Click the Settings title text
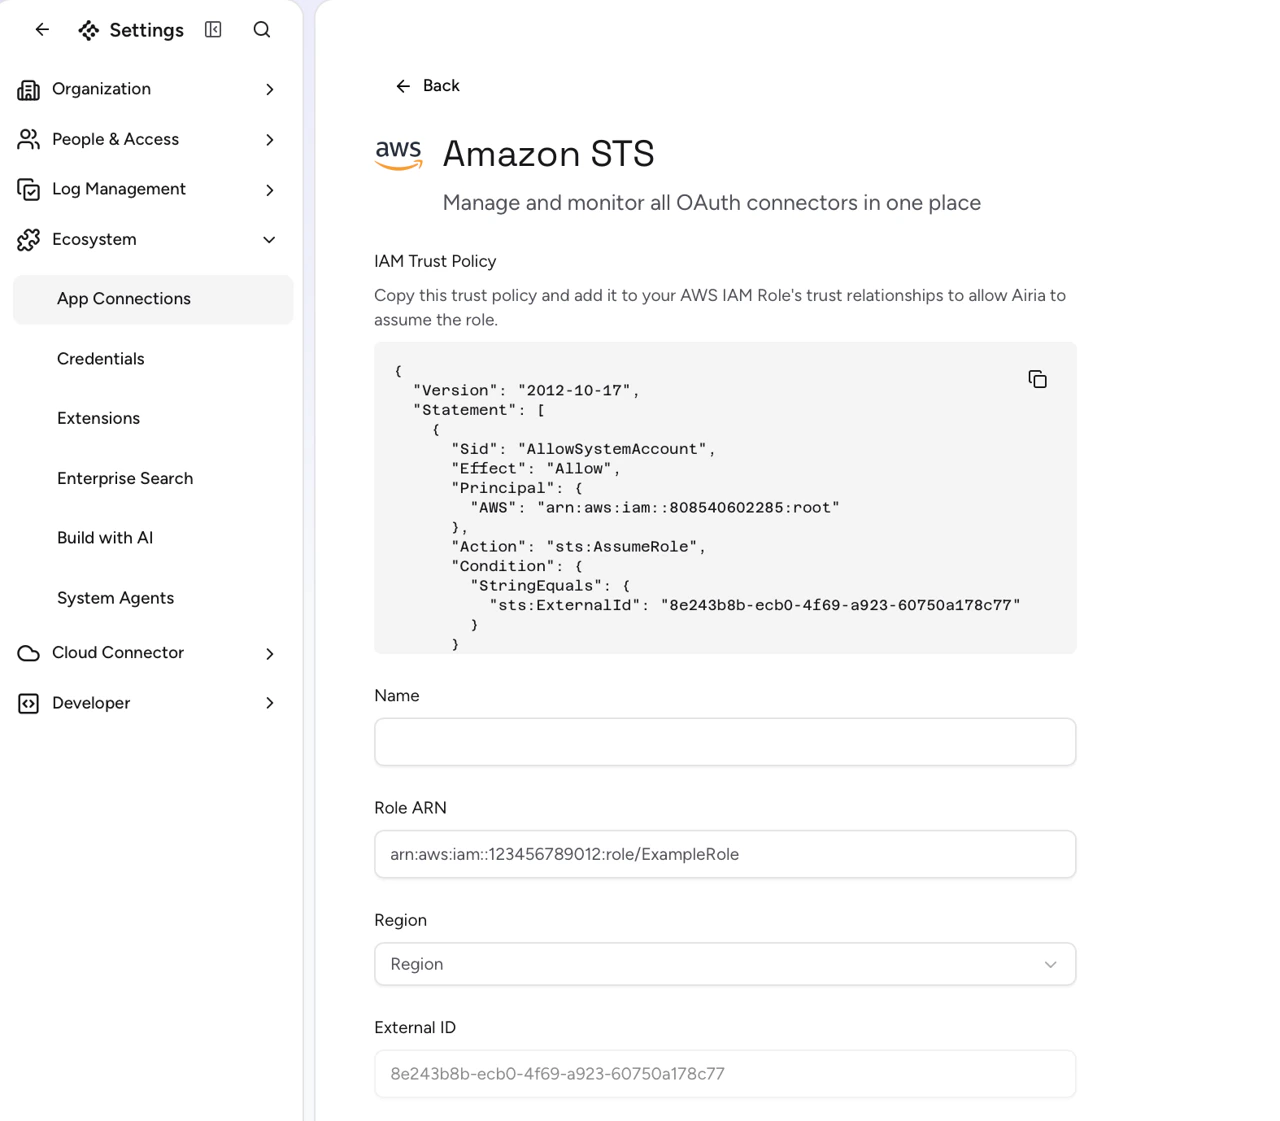 click(146, 30)
